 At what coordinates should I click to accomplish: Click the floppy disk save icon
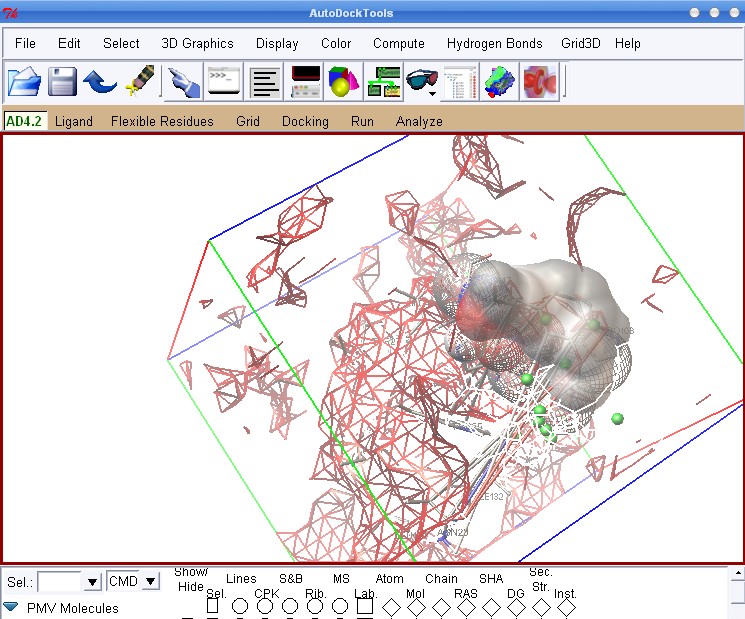click(63, 82)
